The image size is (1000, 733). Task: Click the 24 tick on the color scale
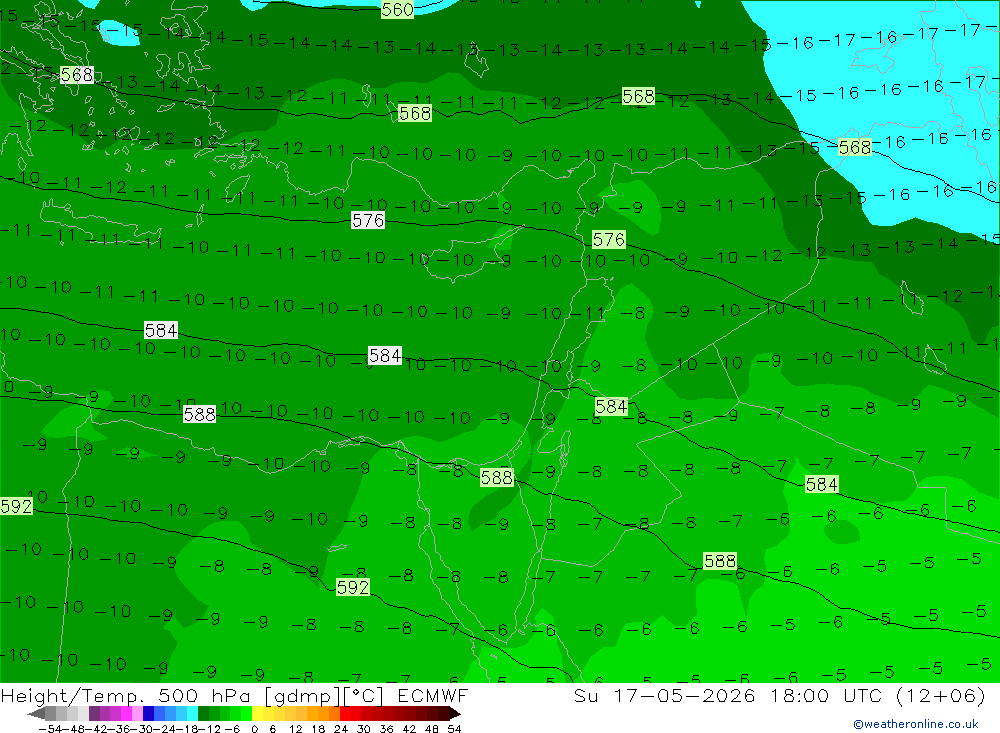(341, 729)
